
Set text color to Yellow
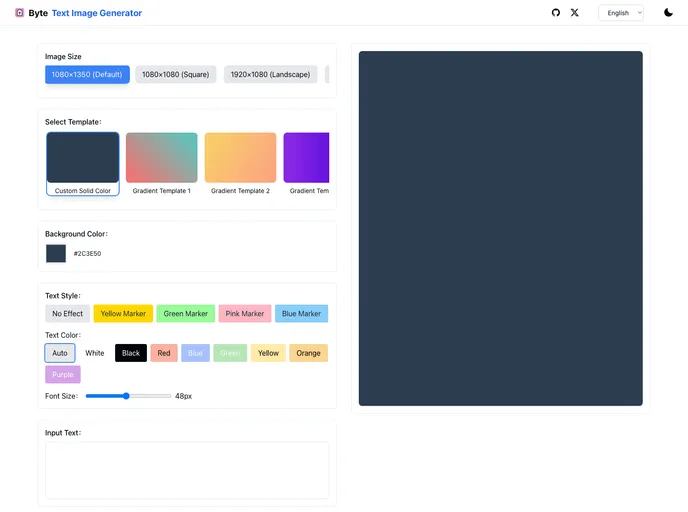[268, 353]
